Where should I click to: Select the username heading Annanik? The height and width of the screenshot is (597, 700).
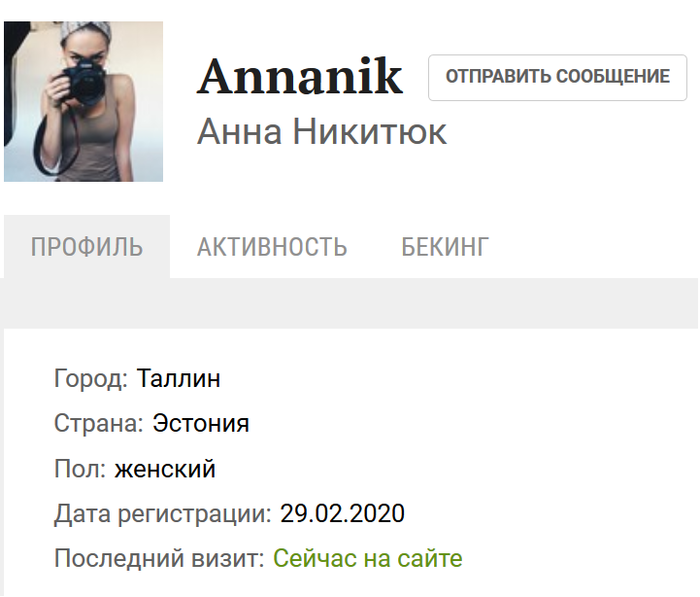(x=300, y=76)
